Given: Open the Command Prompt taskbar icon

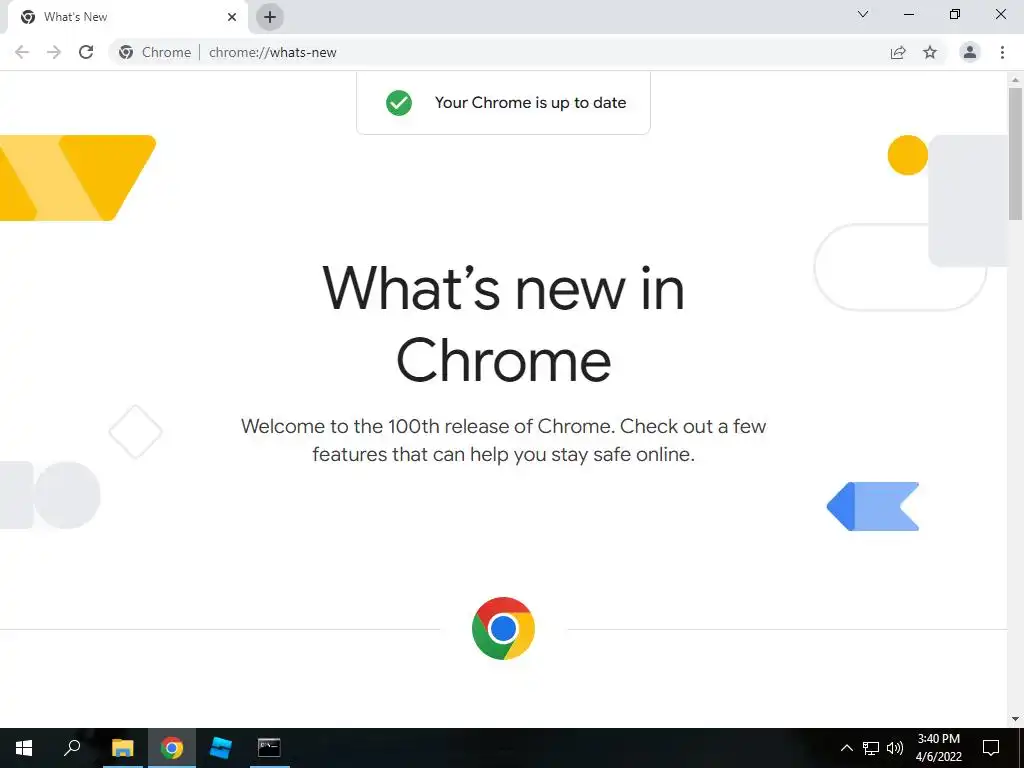Looking at the screenshot, I should [269, 748].
